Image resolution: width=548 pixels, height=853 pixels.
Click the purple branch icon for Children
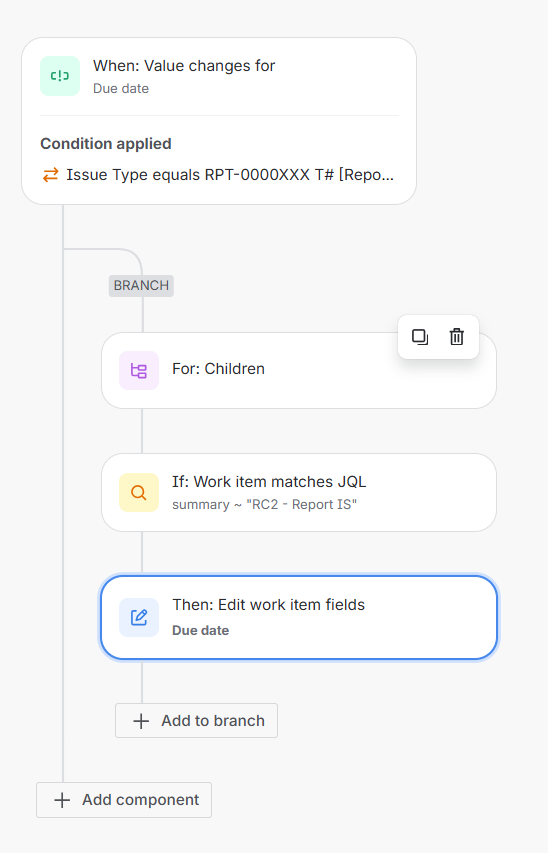pos(139,370)
